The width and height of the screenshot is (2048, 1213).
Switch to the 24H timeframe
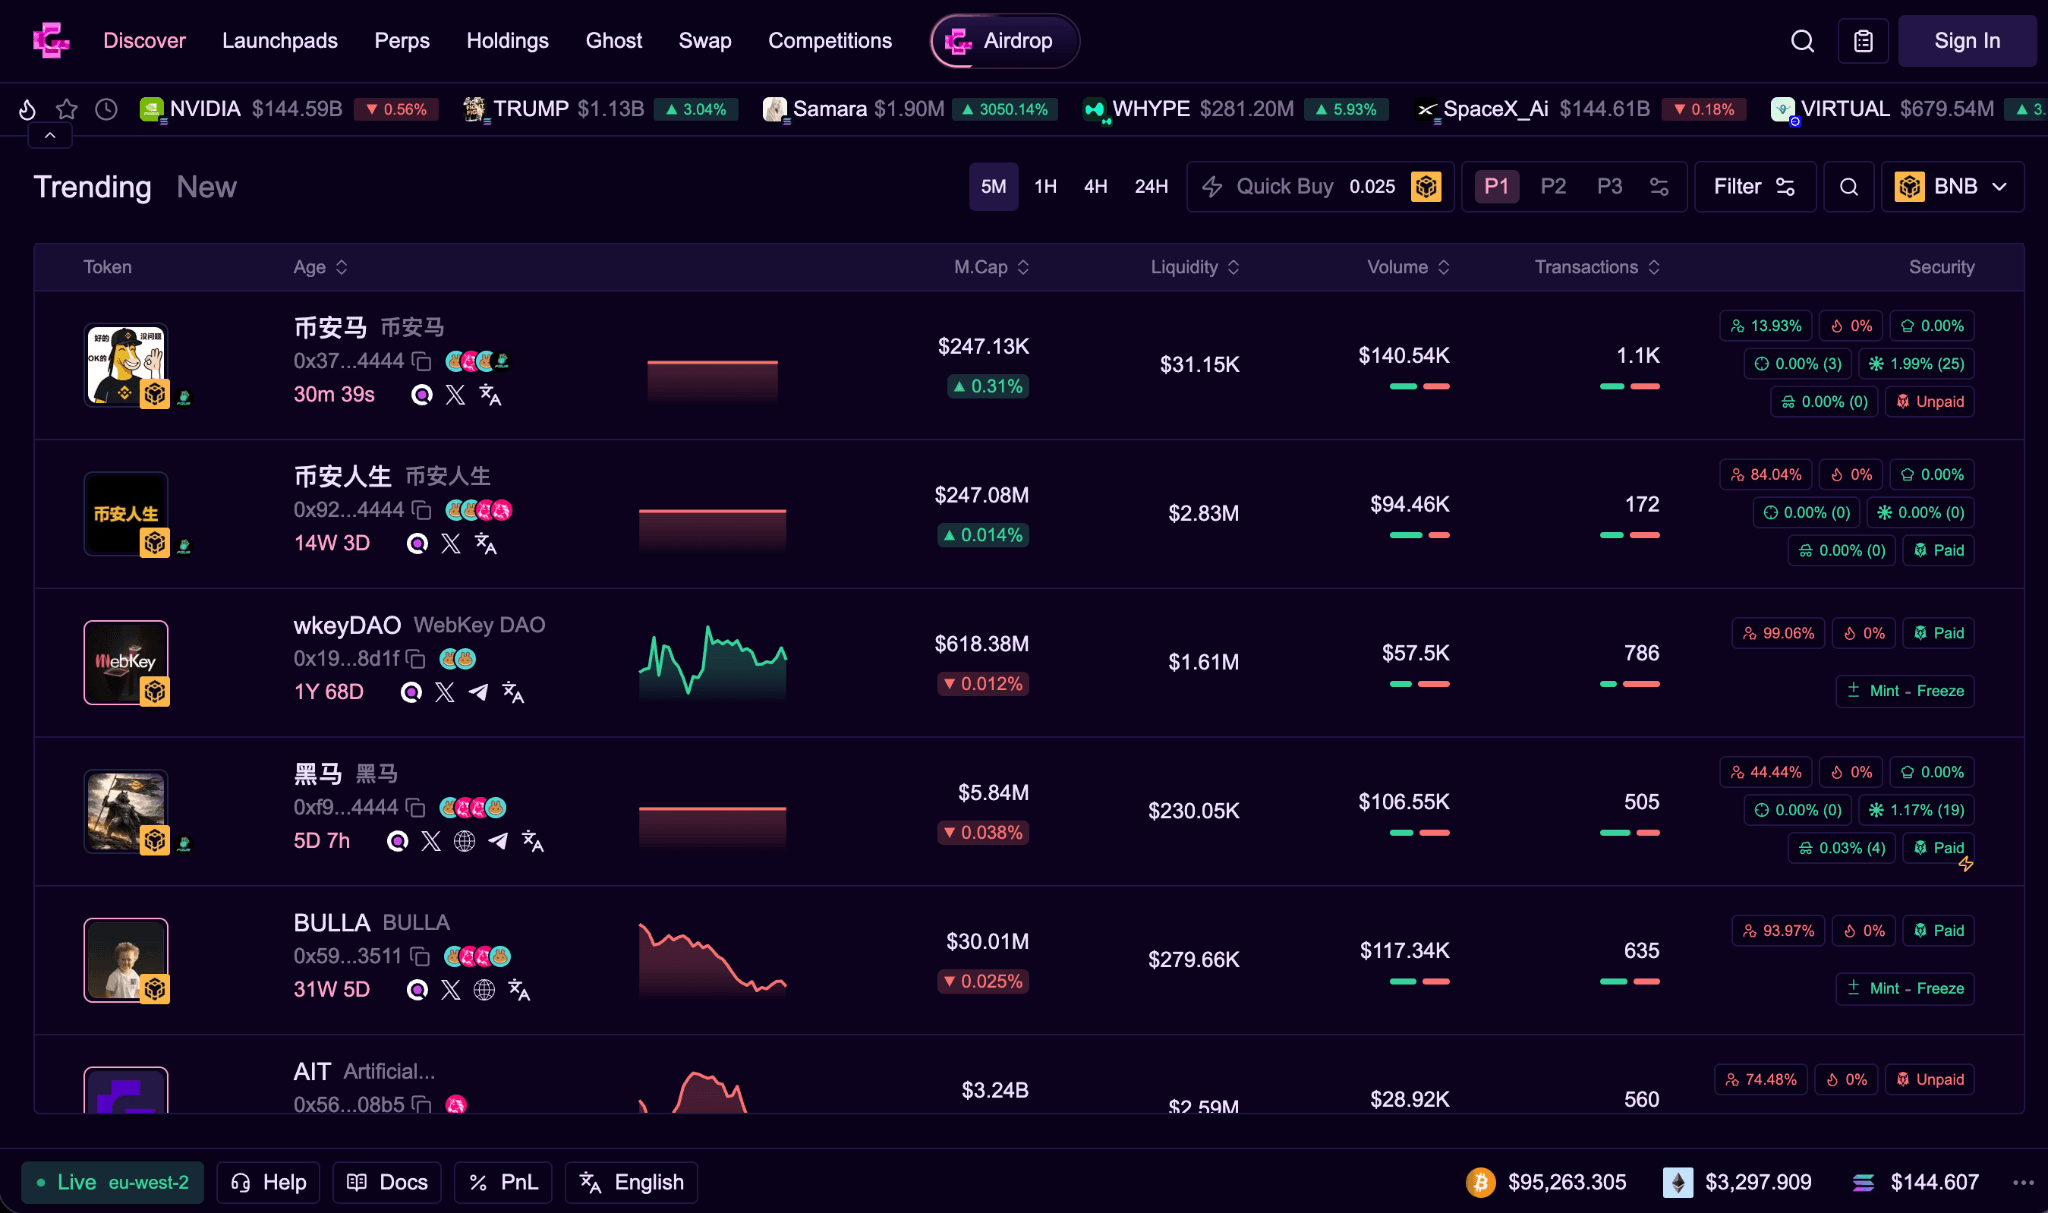pyautogui.click(x=1151, y=187)
